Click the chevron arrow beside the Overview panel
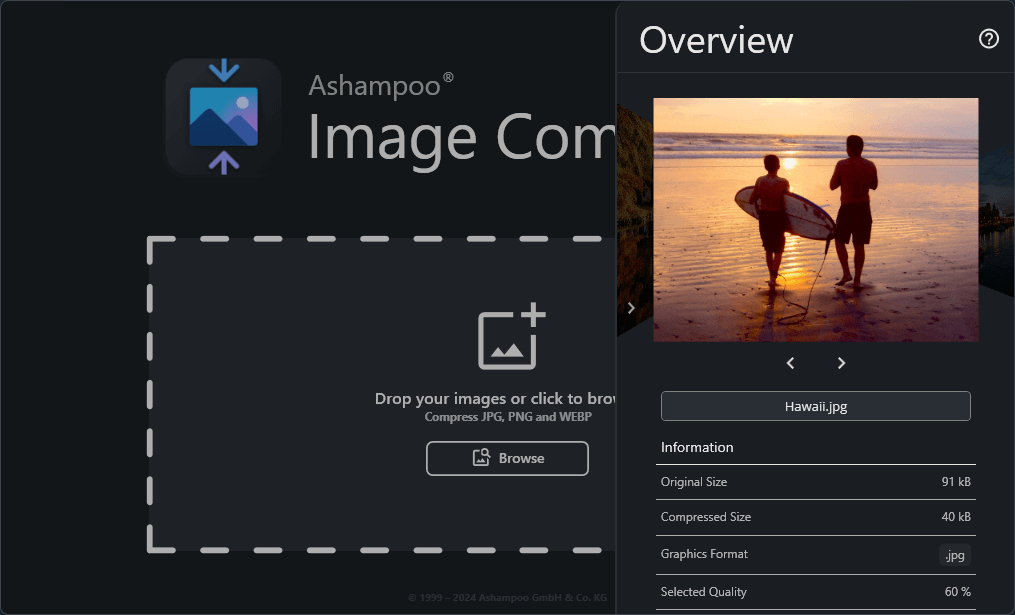This screenshot has height=615, width=1015. click(x=631, y=308)
